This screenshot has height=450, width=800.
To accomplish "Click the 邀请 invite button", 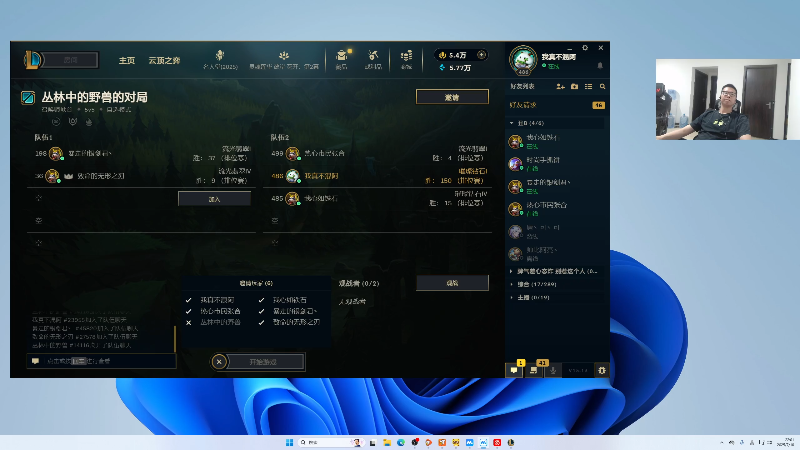I will pyautogui.click(x=452, y=97).
